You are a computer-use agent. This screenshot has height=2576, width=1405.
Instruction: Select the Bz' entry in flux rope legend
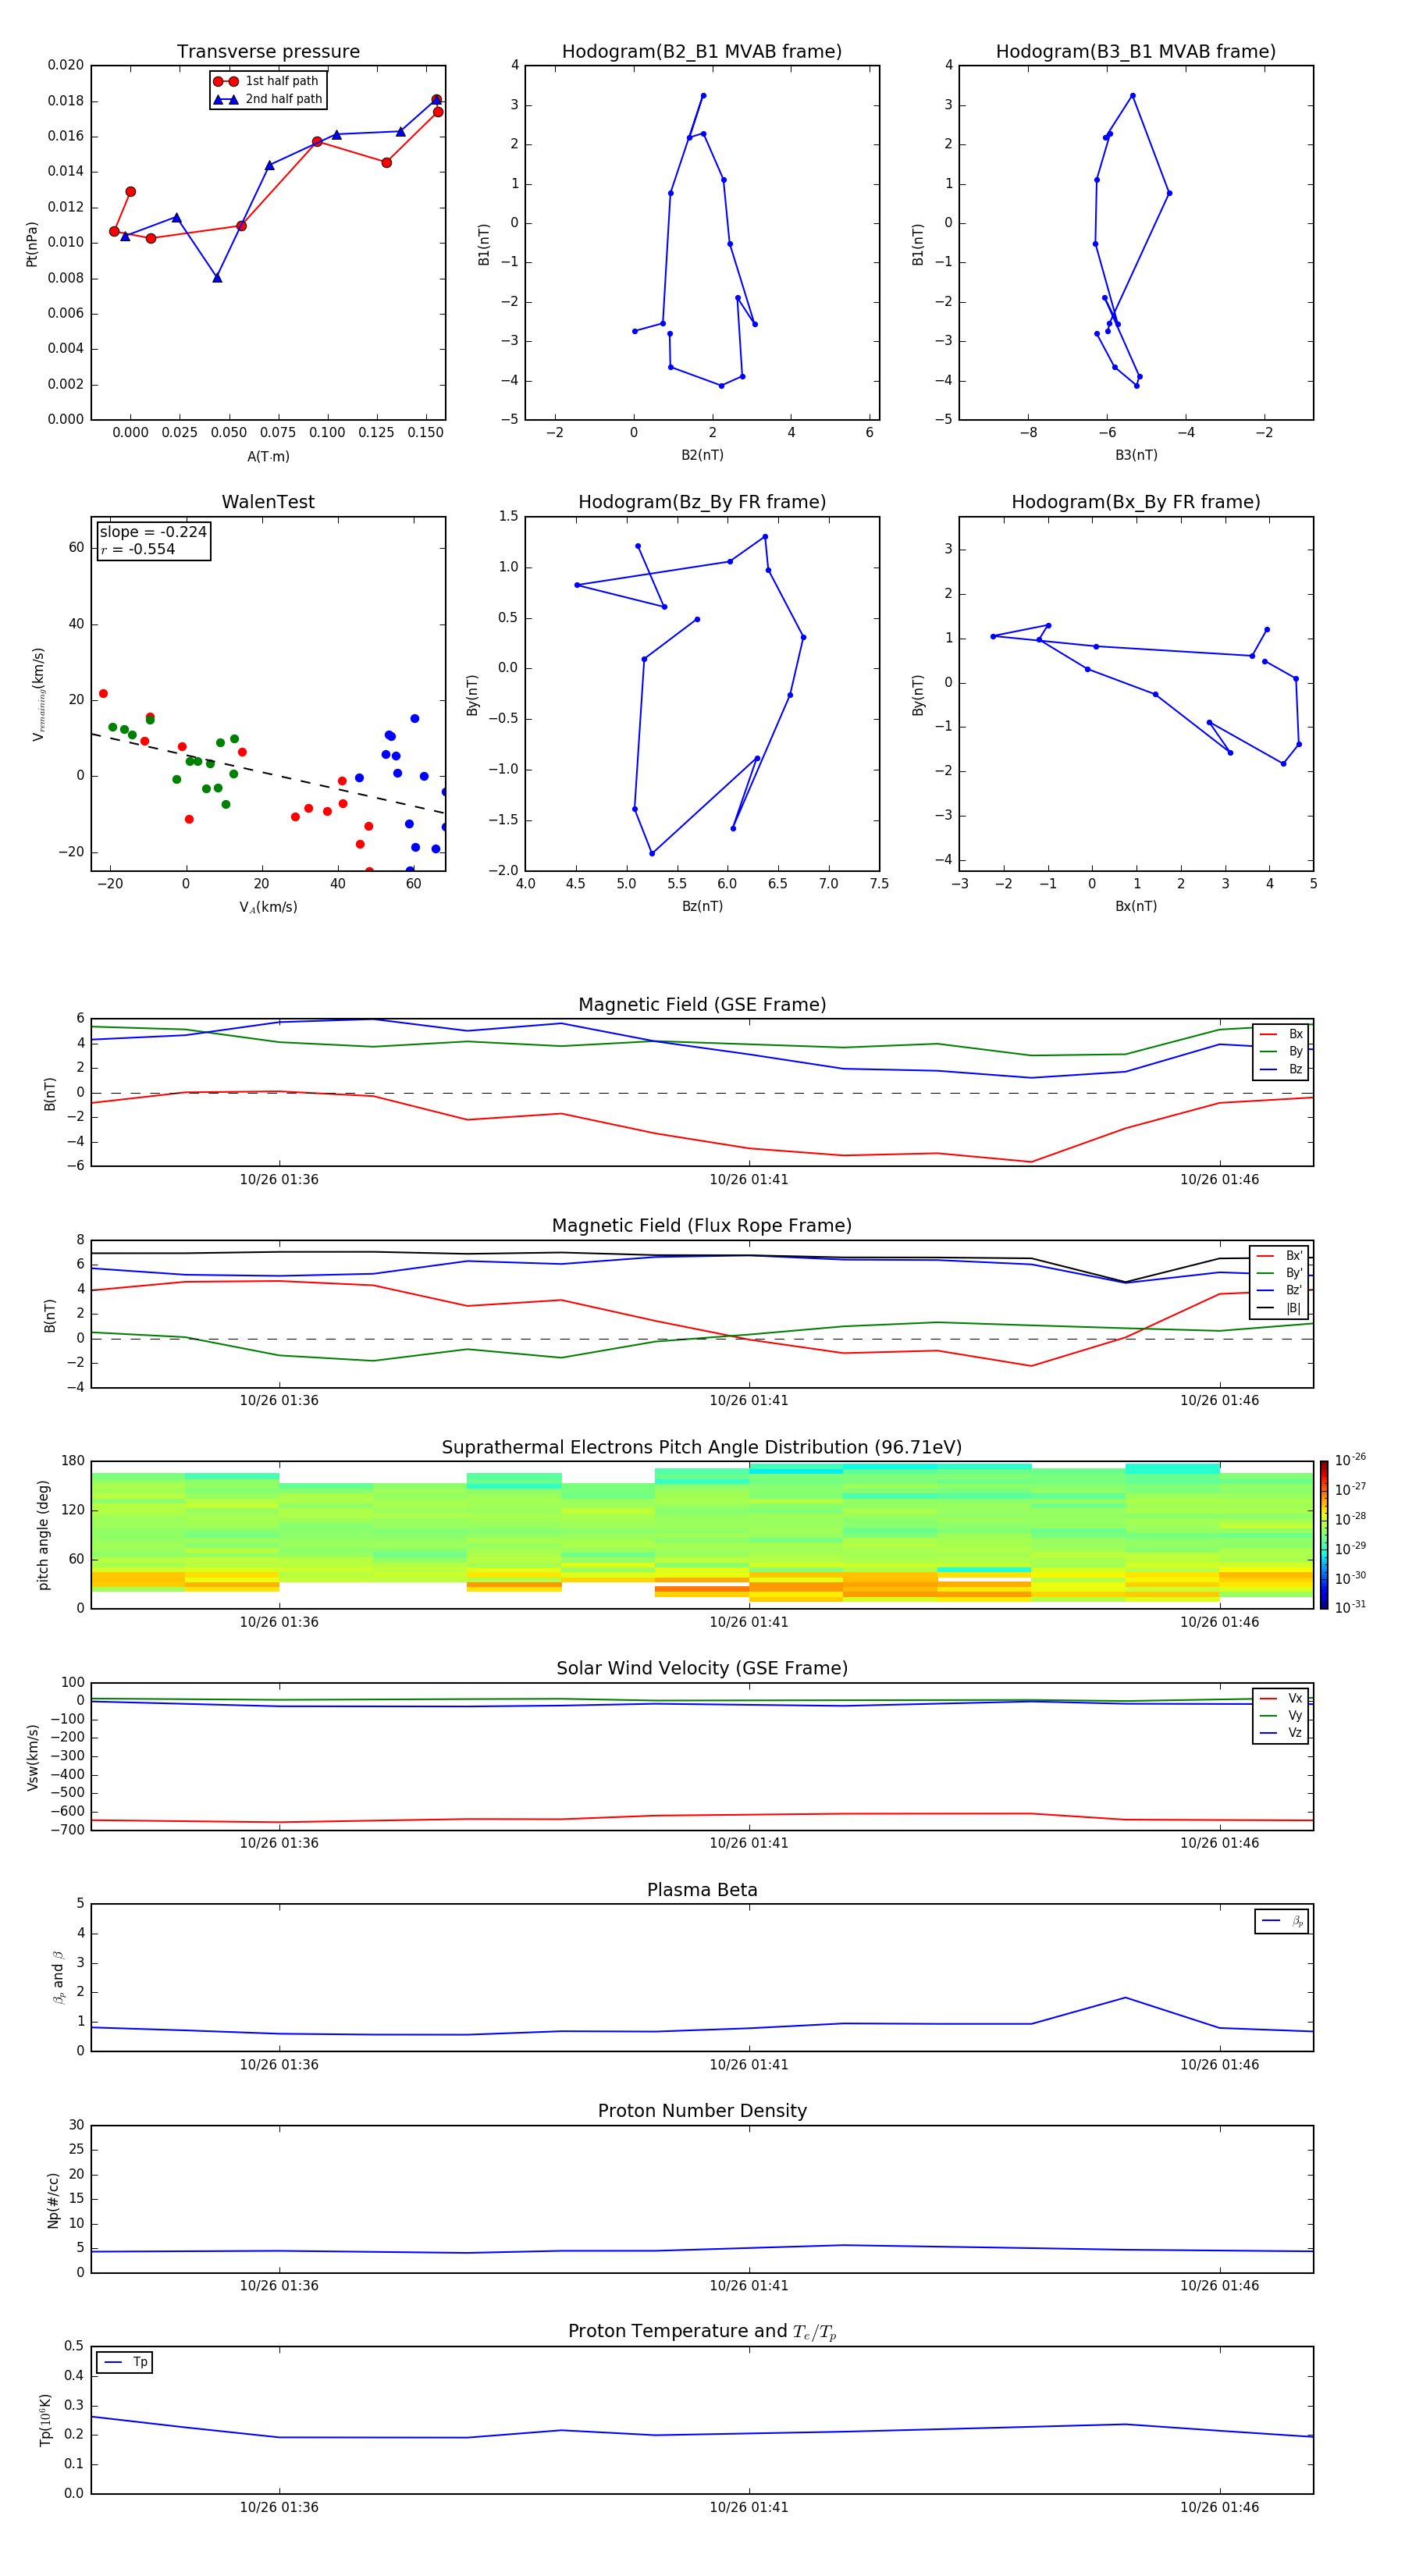[x=1280, y=1290]
